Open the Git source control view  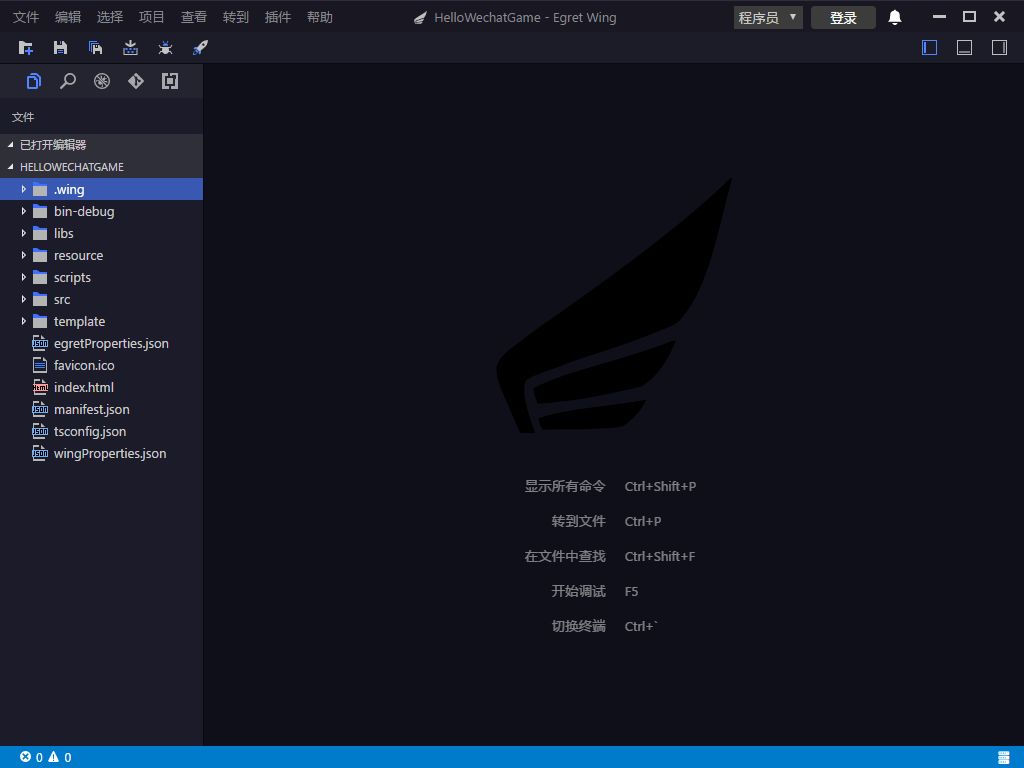tap(136, 81)
